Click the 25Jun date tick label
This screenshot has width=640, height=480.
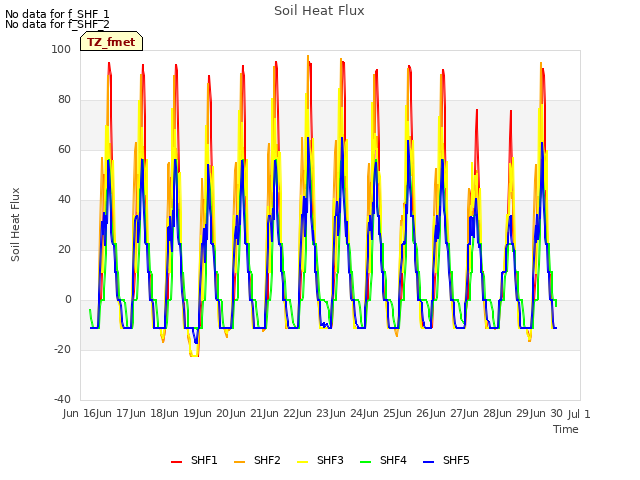(x=398, y=413)
